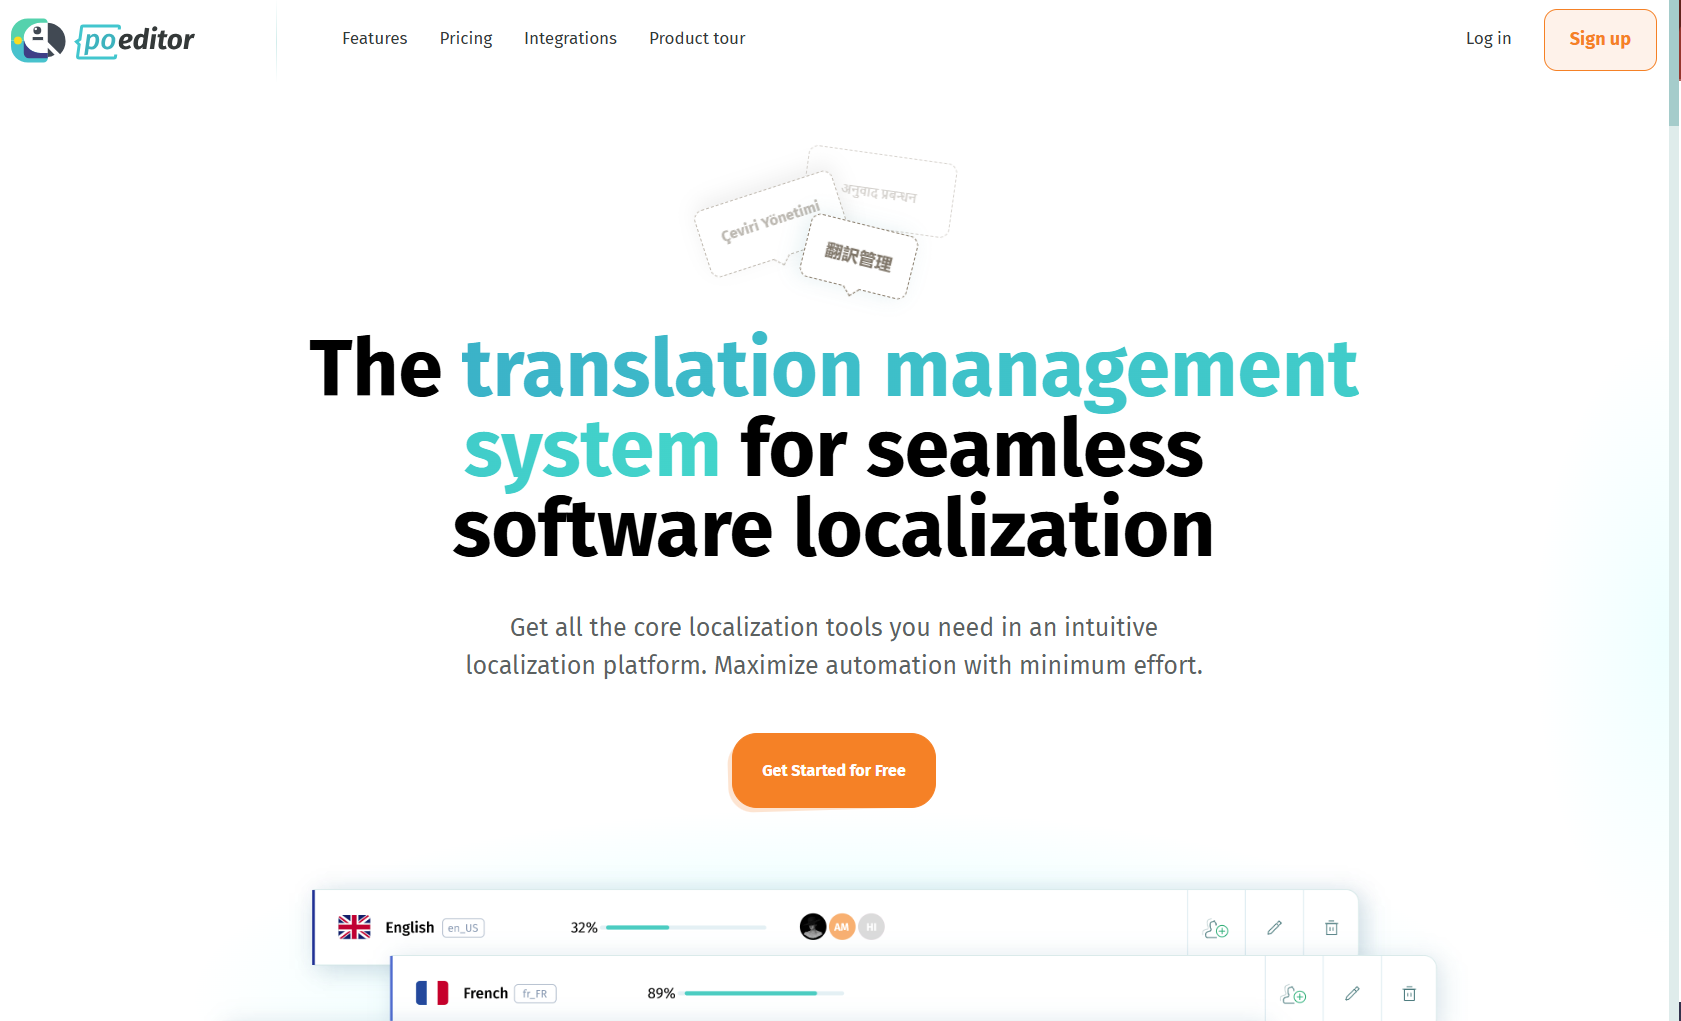The image size is (1681, 1021).
Task: Click the French 89% progress bar
Action: (764, 993)
